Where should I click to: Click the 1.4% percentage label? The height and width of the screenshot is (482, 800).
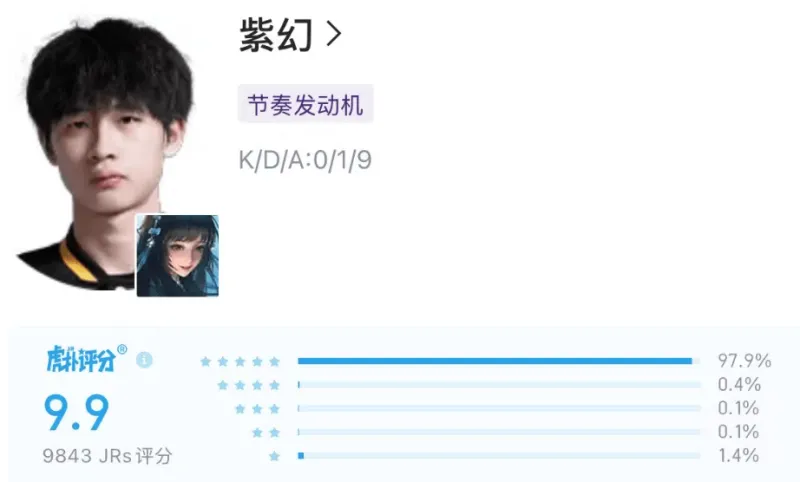(738, 455)
